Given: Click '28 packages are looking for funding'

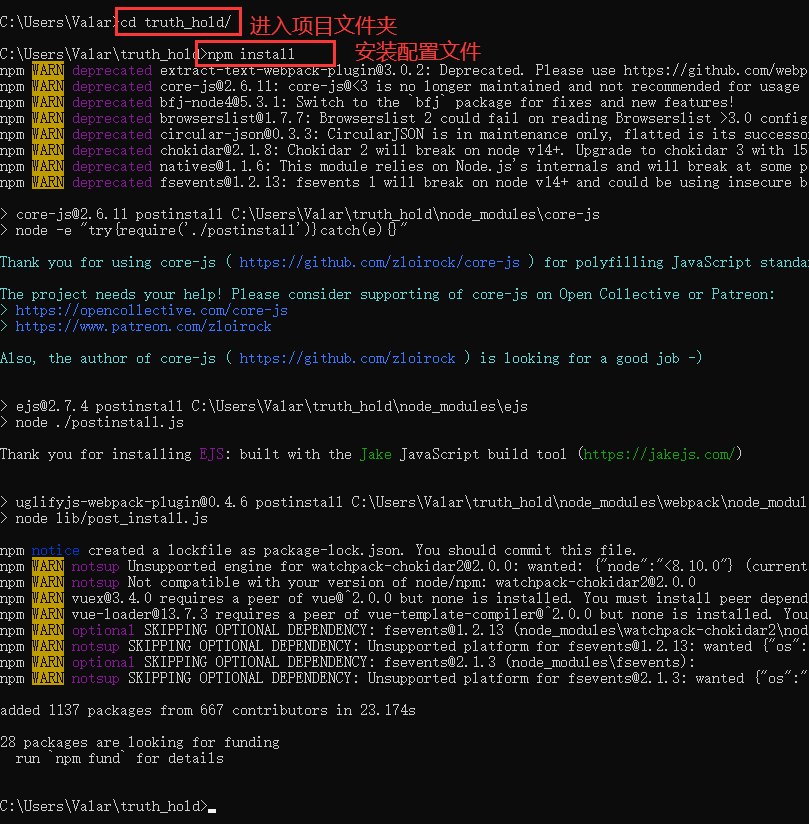Looking at the screenshot, I should pyautogui.click(x=140, y=743).
